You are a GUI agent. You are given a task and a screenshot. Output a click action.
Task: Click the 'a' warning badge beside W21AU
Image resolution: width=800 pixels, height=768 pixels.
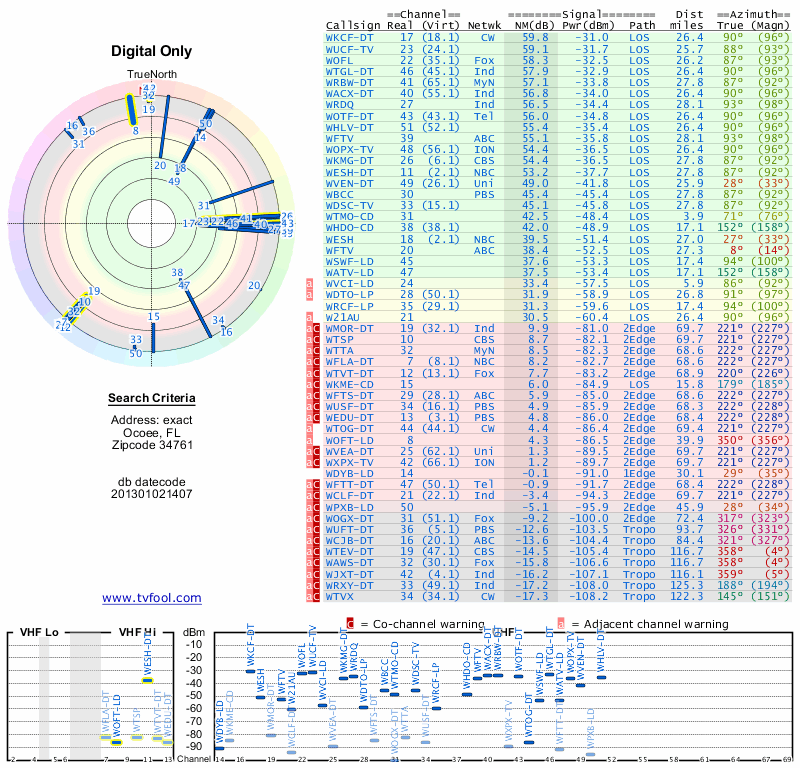[x=309, y=317]
